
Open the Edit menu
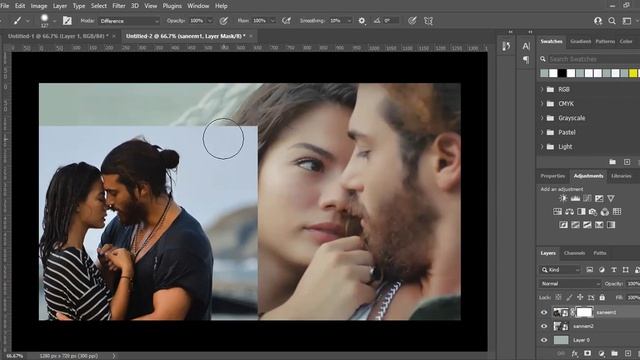tap(20, 6)
